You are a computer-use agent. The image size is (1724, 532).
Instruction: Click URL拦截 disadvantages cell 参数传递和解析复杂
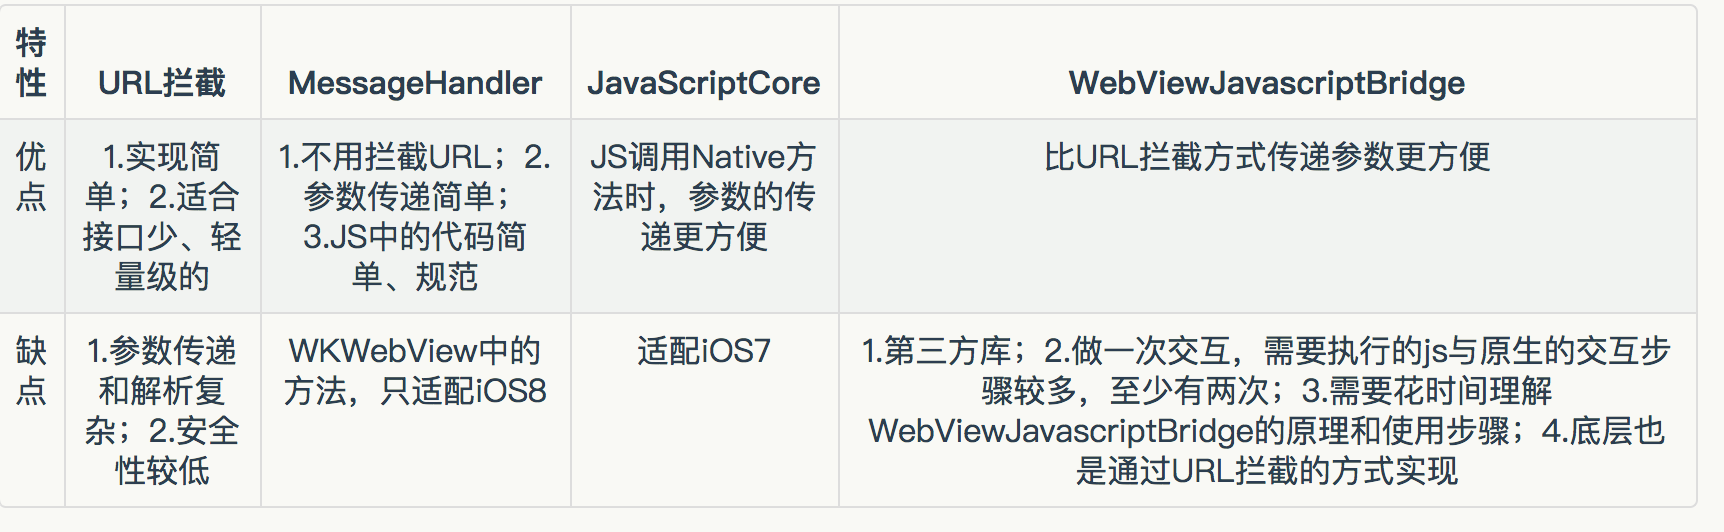[x=162, y=410]
